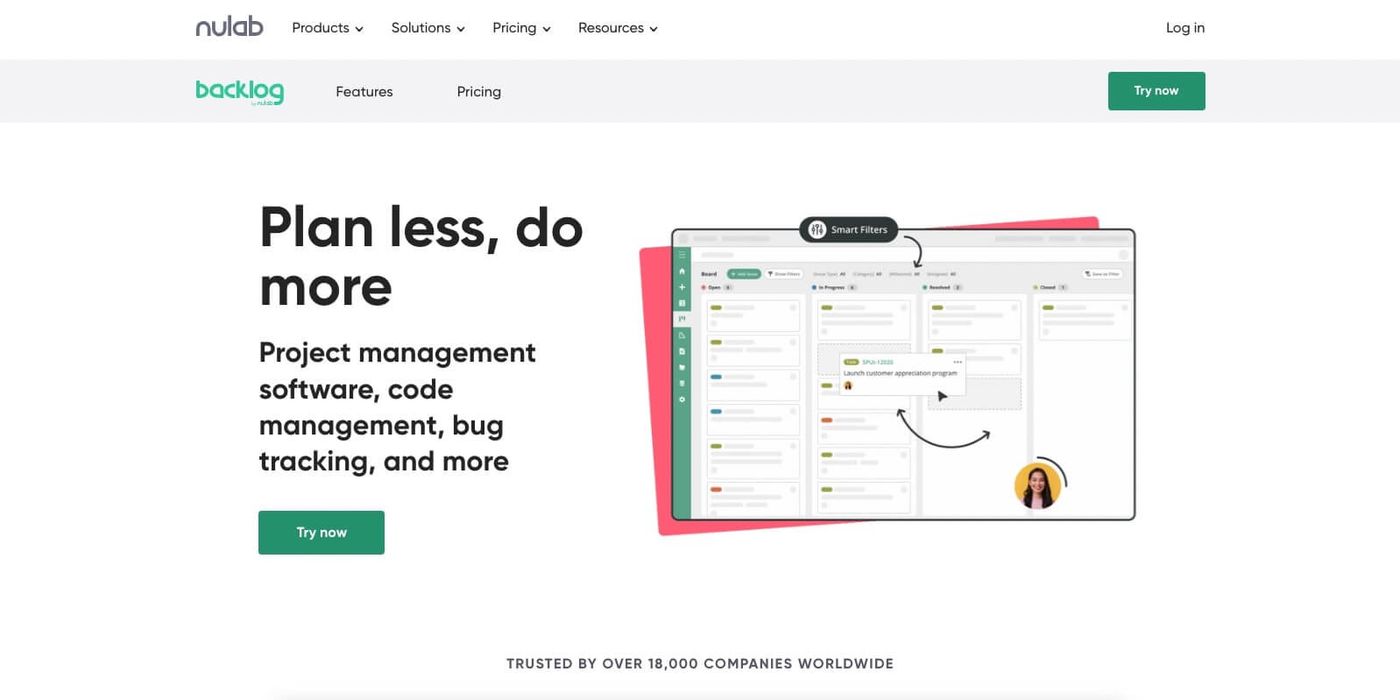The width and height of the screenshot is (1400, 700).
Task: Click the Log in link
Action: [1185, 28]
